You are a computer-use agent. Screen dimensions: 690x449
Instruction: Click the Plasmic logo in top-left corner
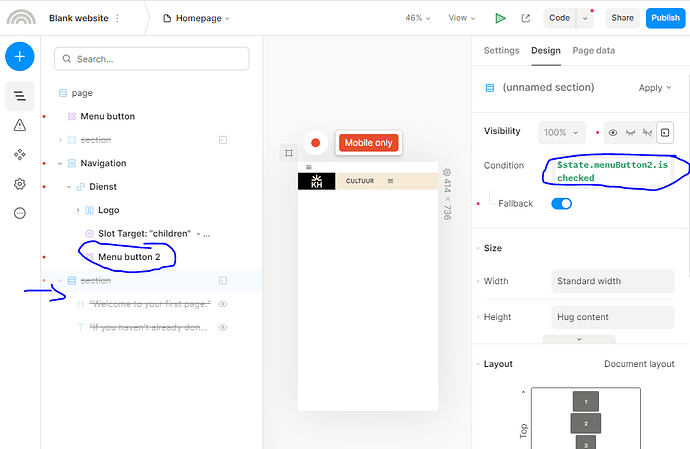coord(20,18)
